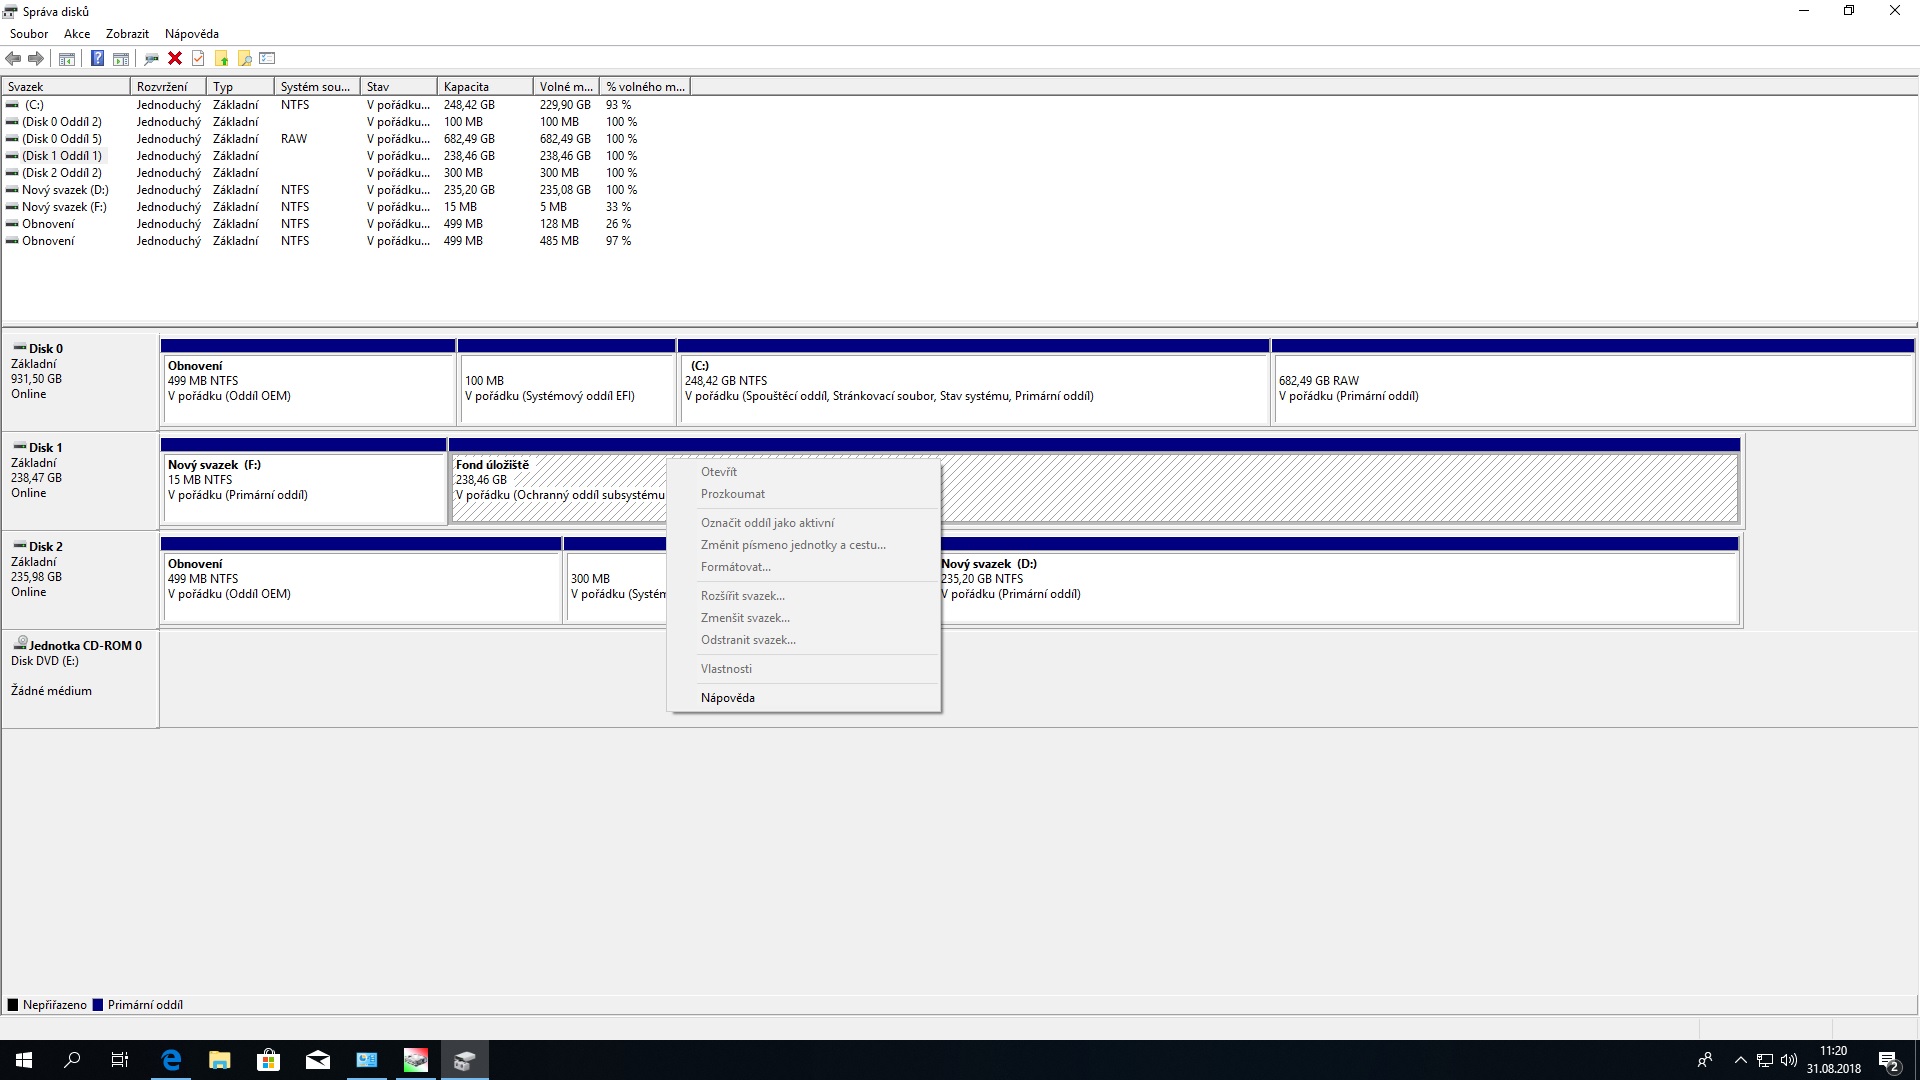Click the show/hide console tree toolbar icon
This screenshot has height=1080, width=1920.
click(66, 58)
